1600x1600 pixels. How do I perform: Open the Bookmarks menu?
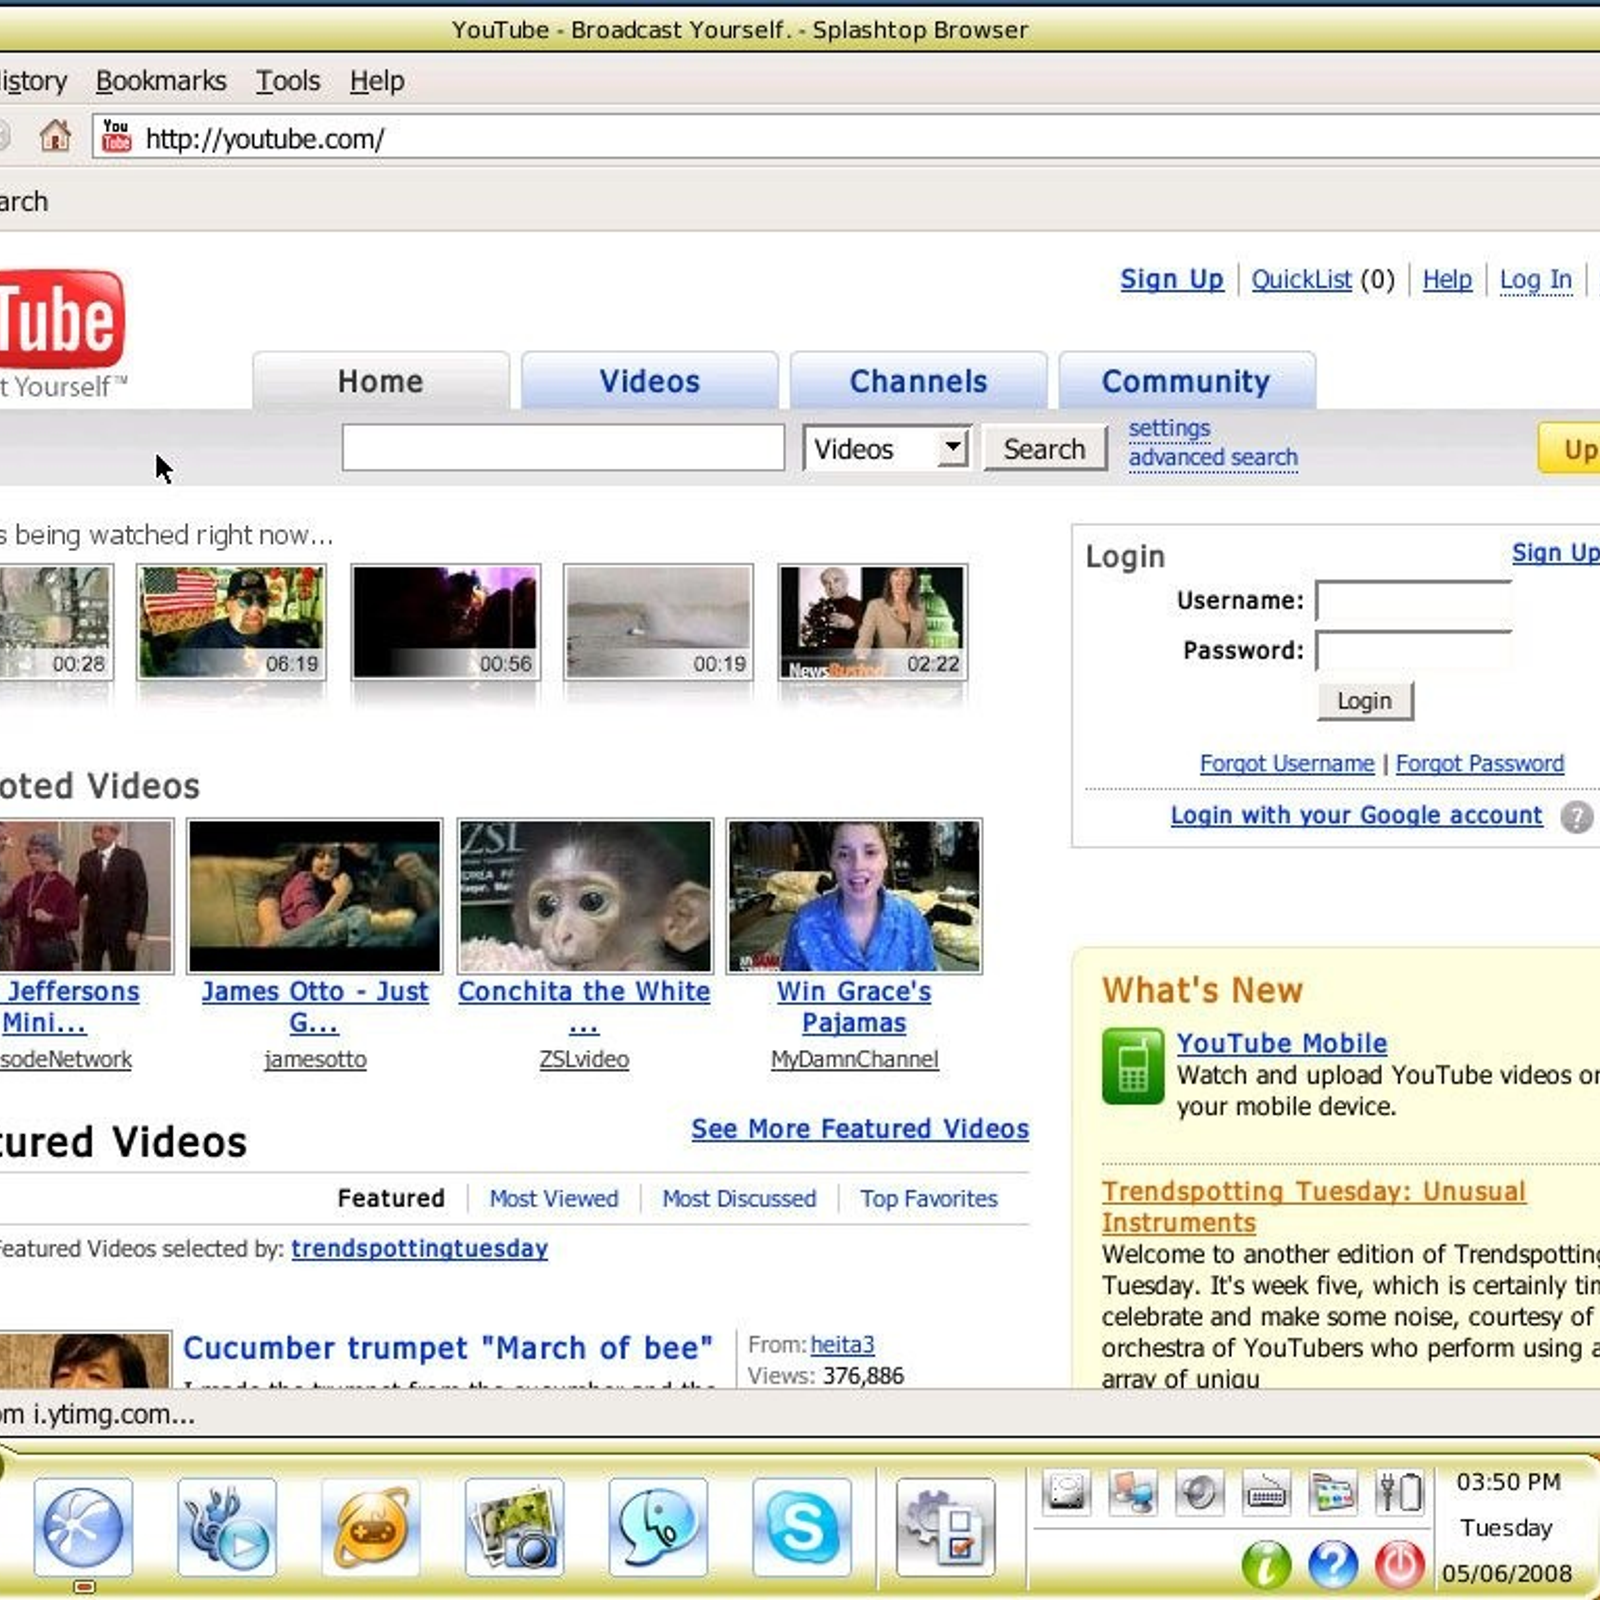click(161, 81)
